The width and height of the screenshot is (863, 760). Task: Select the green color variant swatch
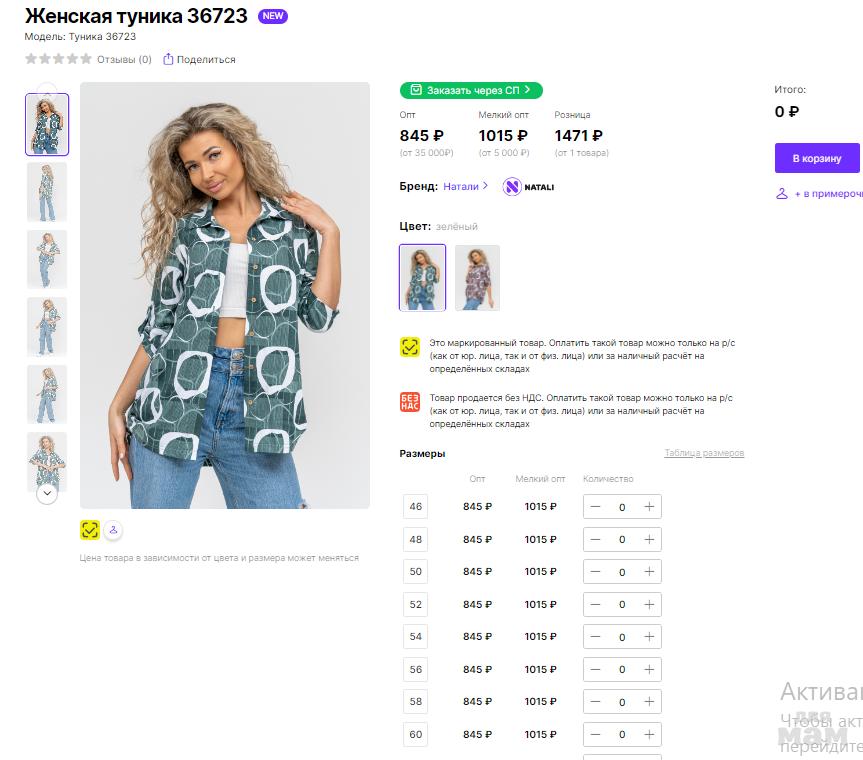422,277
